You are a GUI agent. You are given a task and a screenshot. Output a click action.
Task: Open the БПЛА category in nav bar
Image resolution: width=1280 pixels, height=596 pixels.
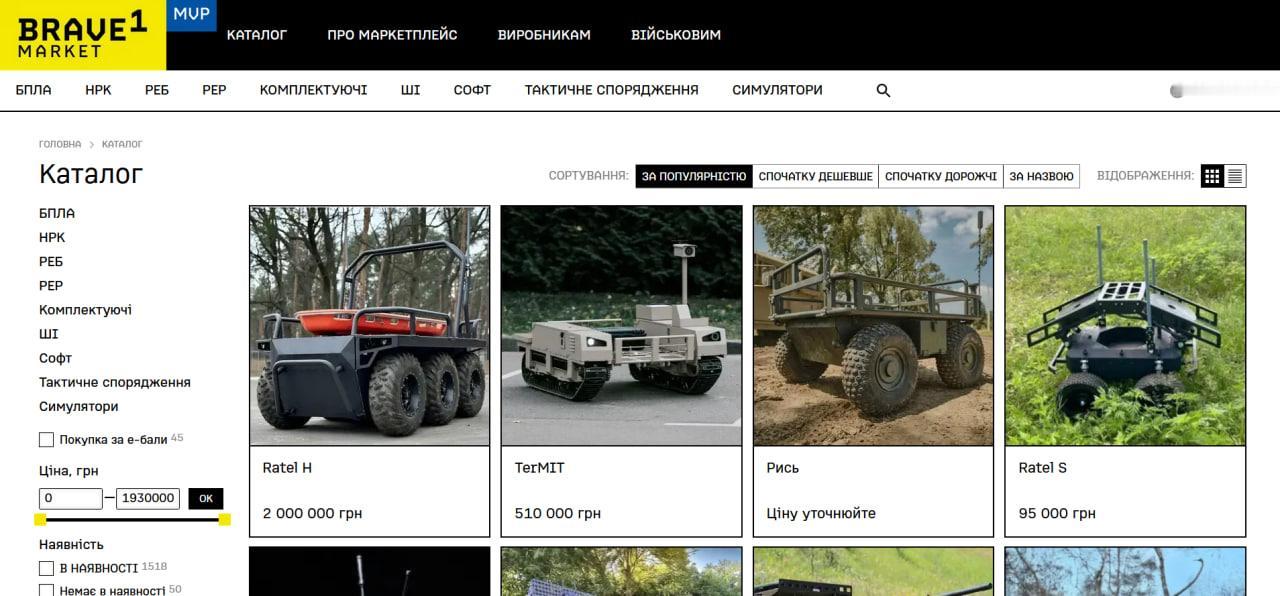pyautogui.click(x=33, y=90)
